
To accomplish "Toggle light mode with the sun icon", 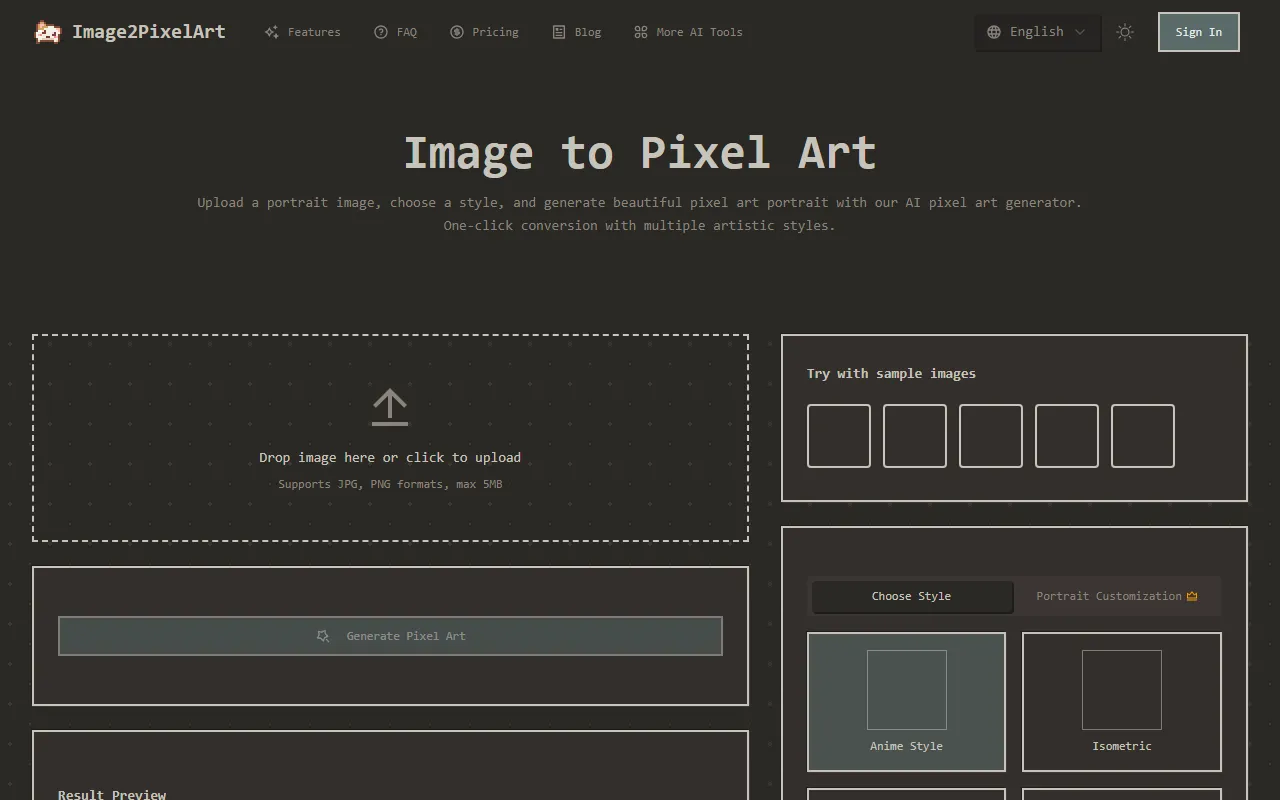I will [1125, 32].
